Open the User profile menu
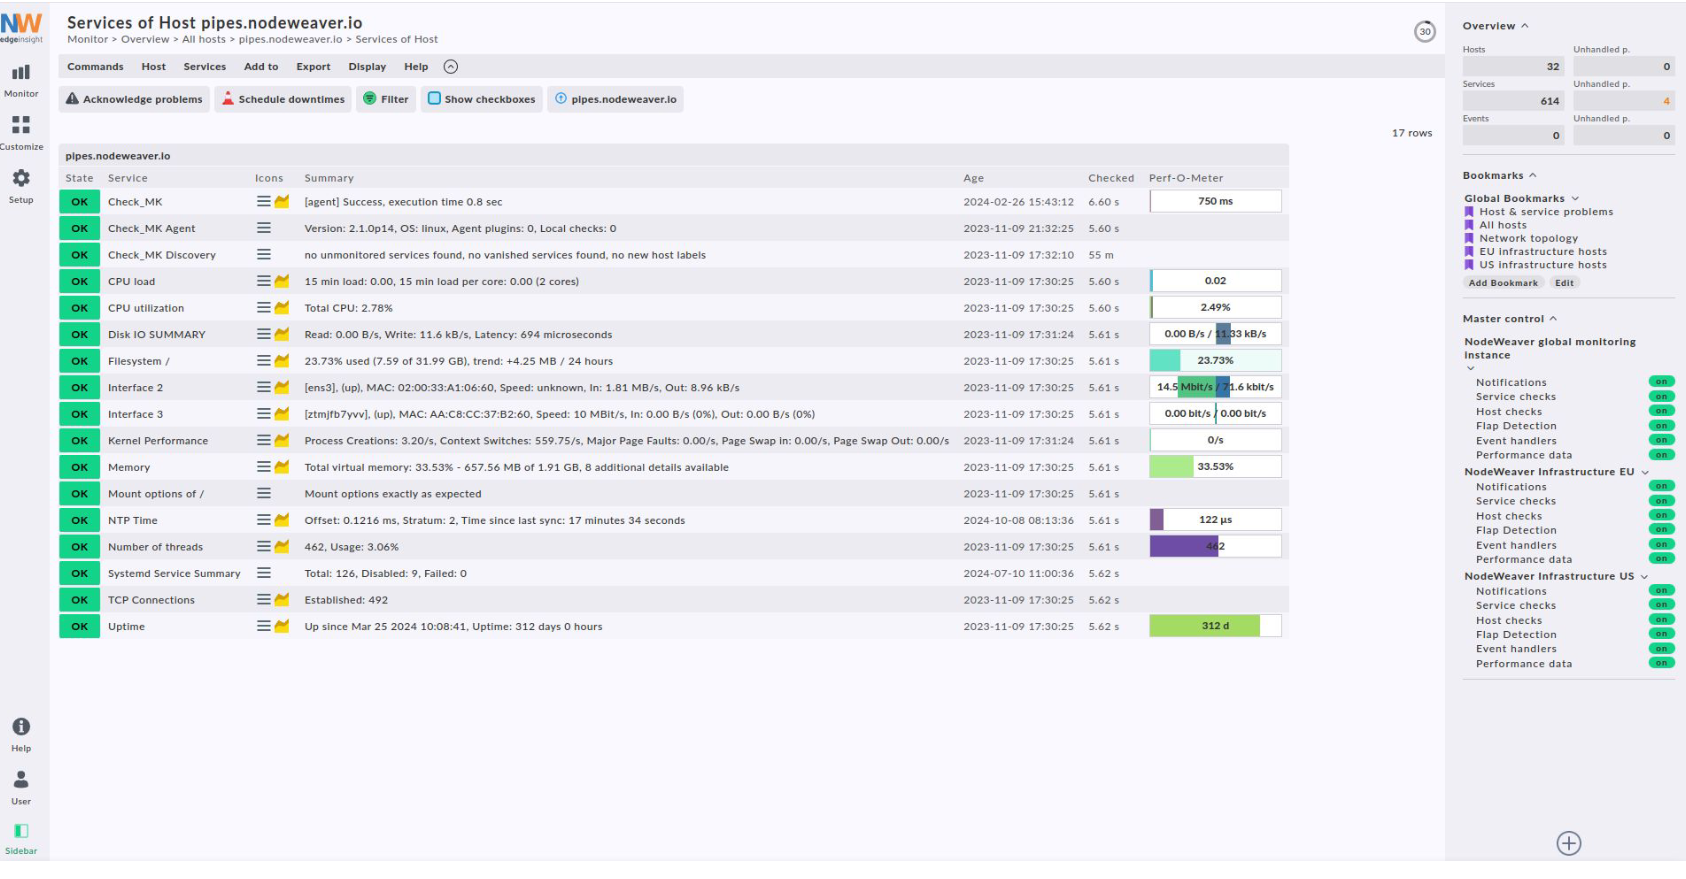This screenshot has width=1686, height=879. 21,787
